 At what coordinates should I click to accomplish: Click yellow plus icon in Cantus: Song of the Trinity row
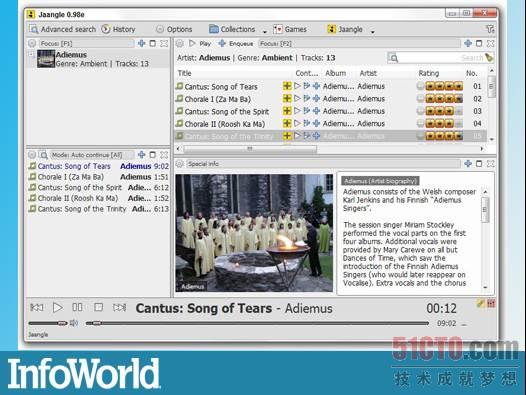(x=287, y=136)
